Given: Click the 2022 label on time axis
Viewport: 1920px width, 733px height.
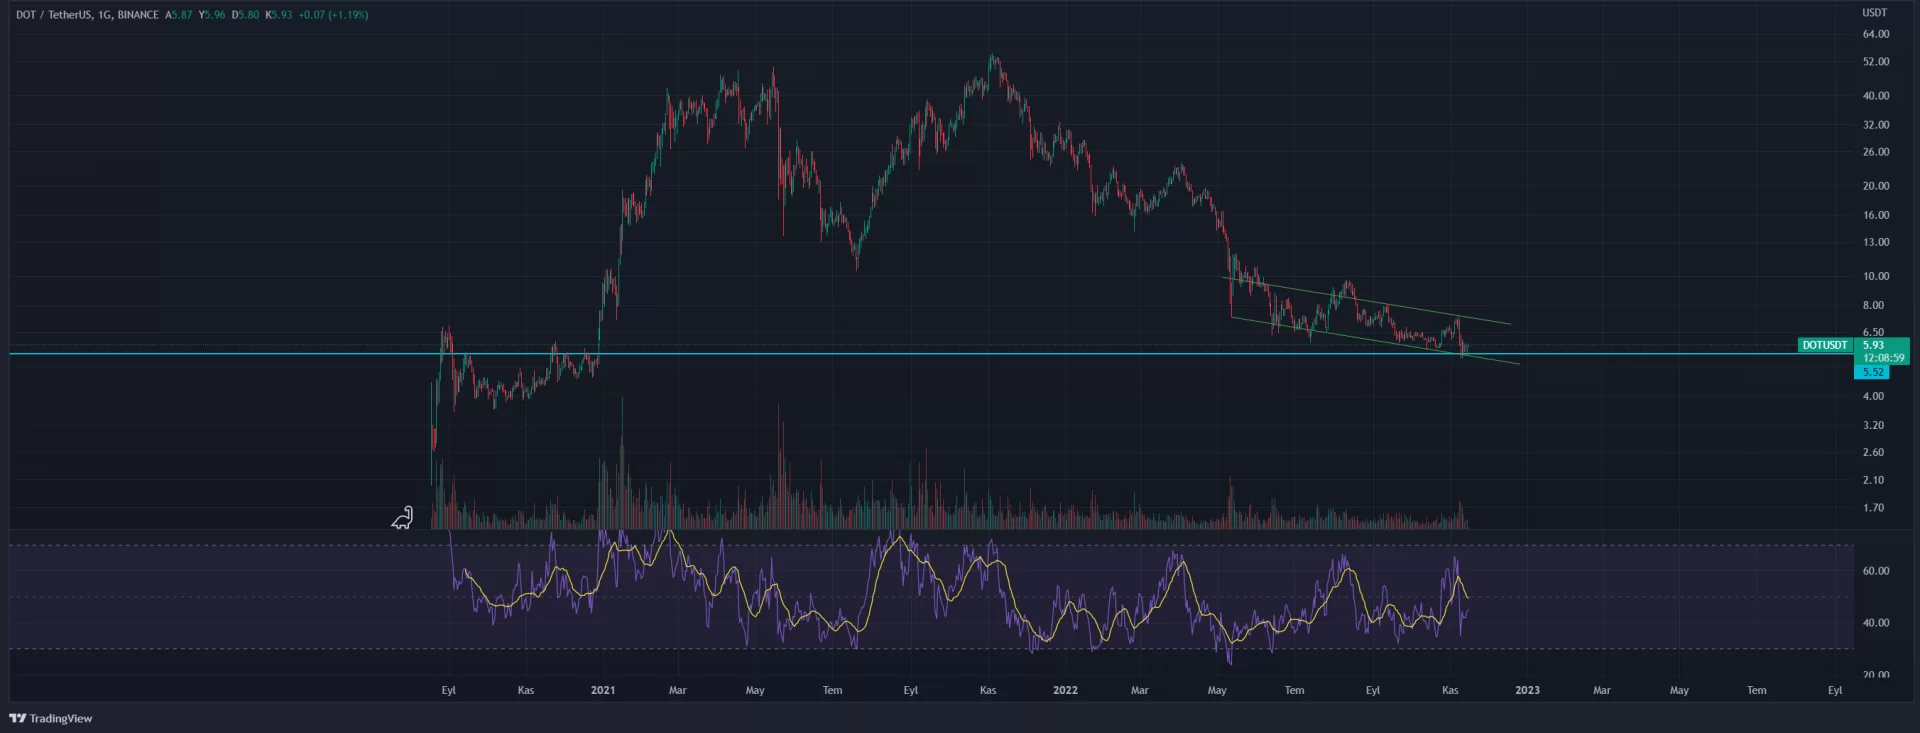Looking at the screenshot, I should pyautogui.click(x=1065, y=690).
